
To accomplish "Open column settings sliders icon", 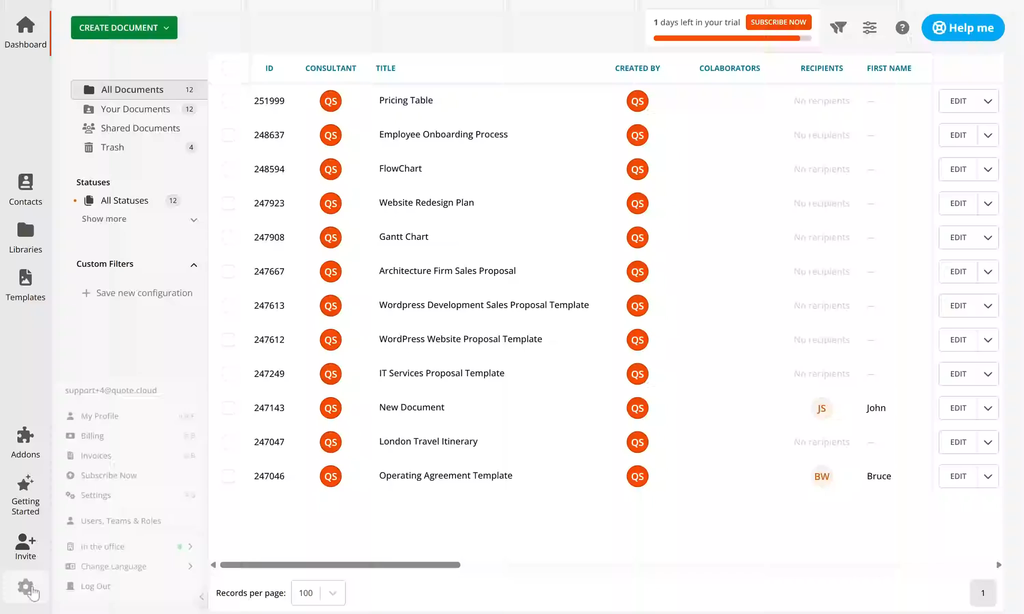I will click(870, 28).
